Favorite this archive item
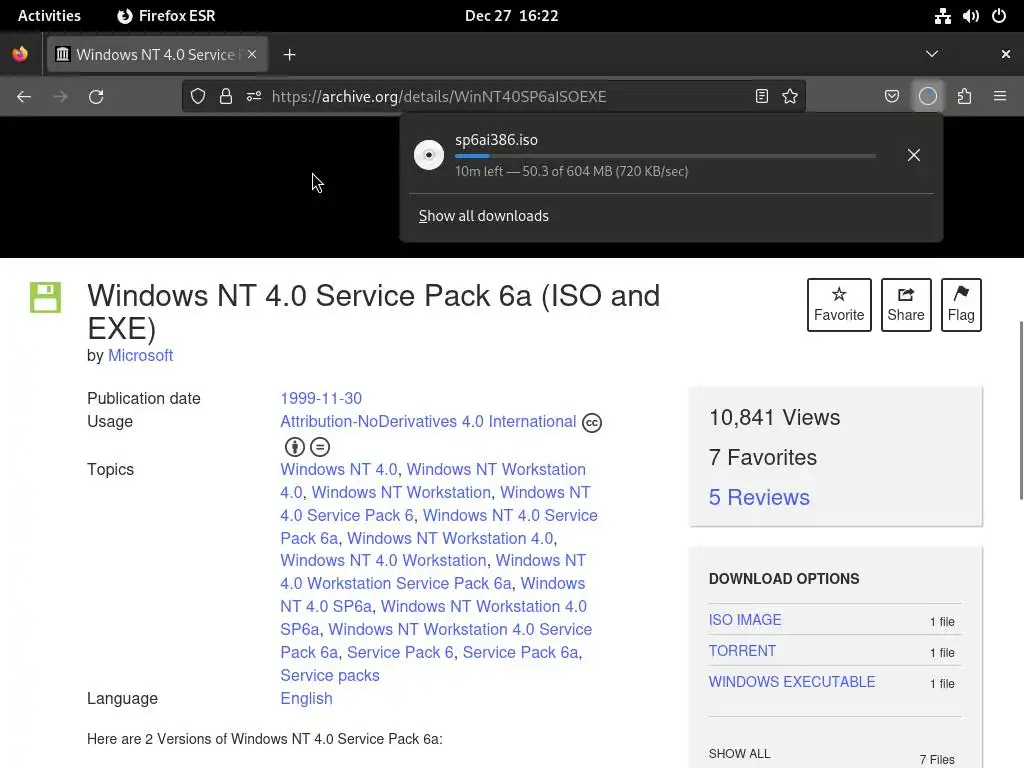Screen dimensions: 1024x768 tap(839, 304)
